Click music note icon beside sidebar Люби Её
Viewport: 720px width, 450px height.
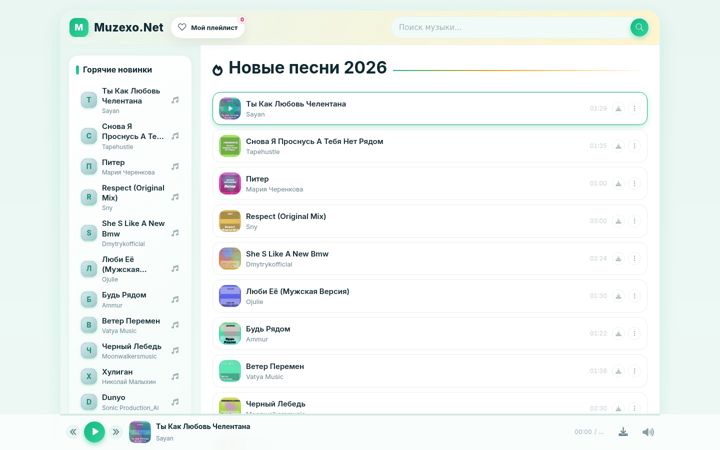click(x=175, y=269)
